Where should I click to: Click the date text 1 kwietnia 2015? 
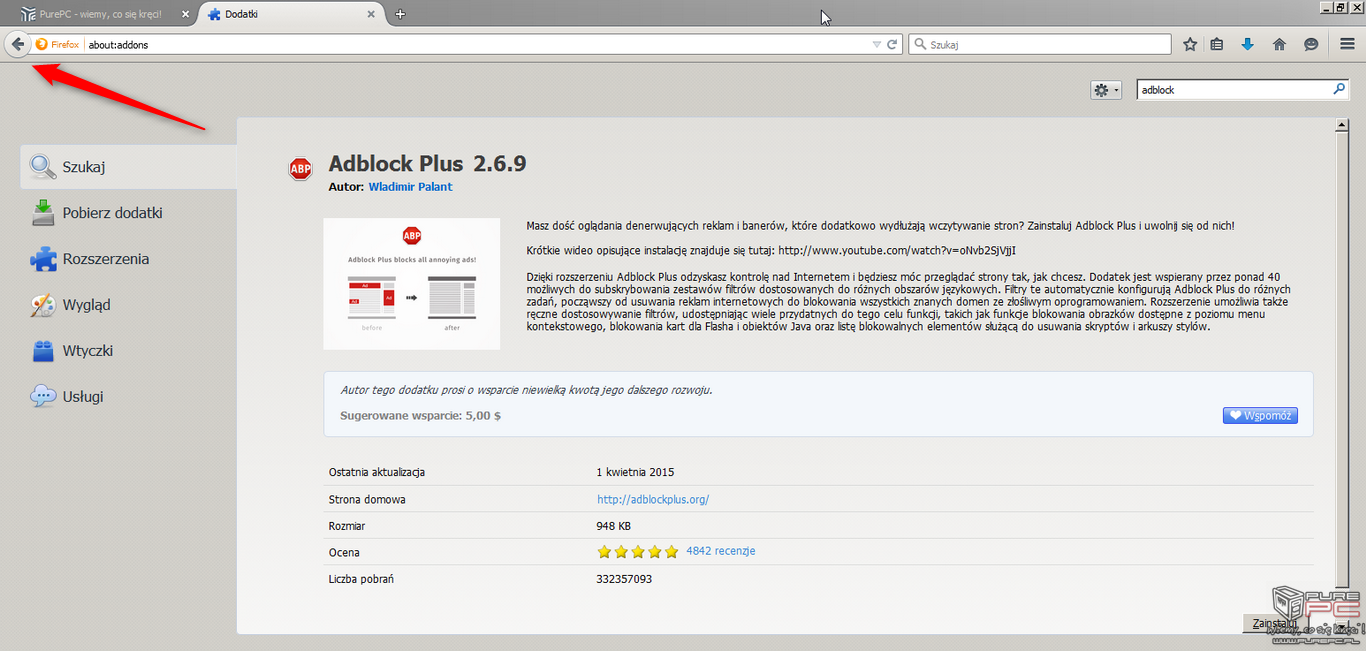pyautogui.click(x=636, y=472)
